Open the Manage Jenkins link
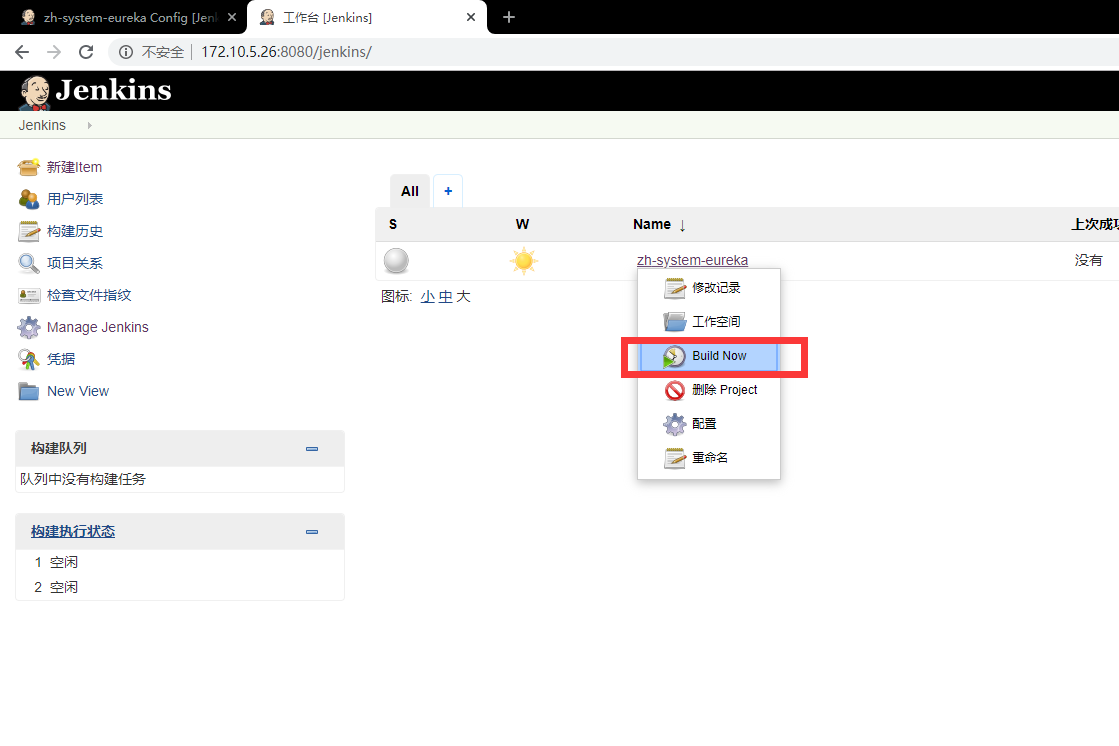This screenshot has height=746, width=1119. pos(98,327)
